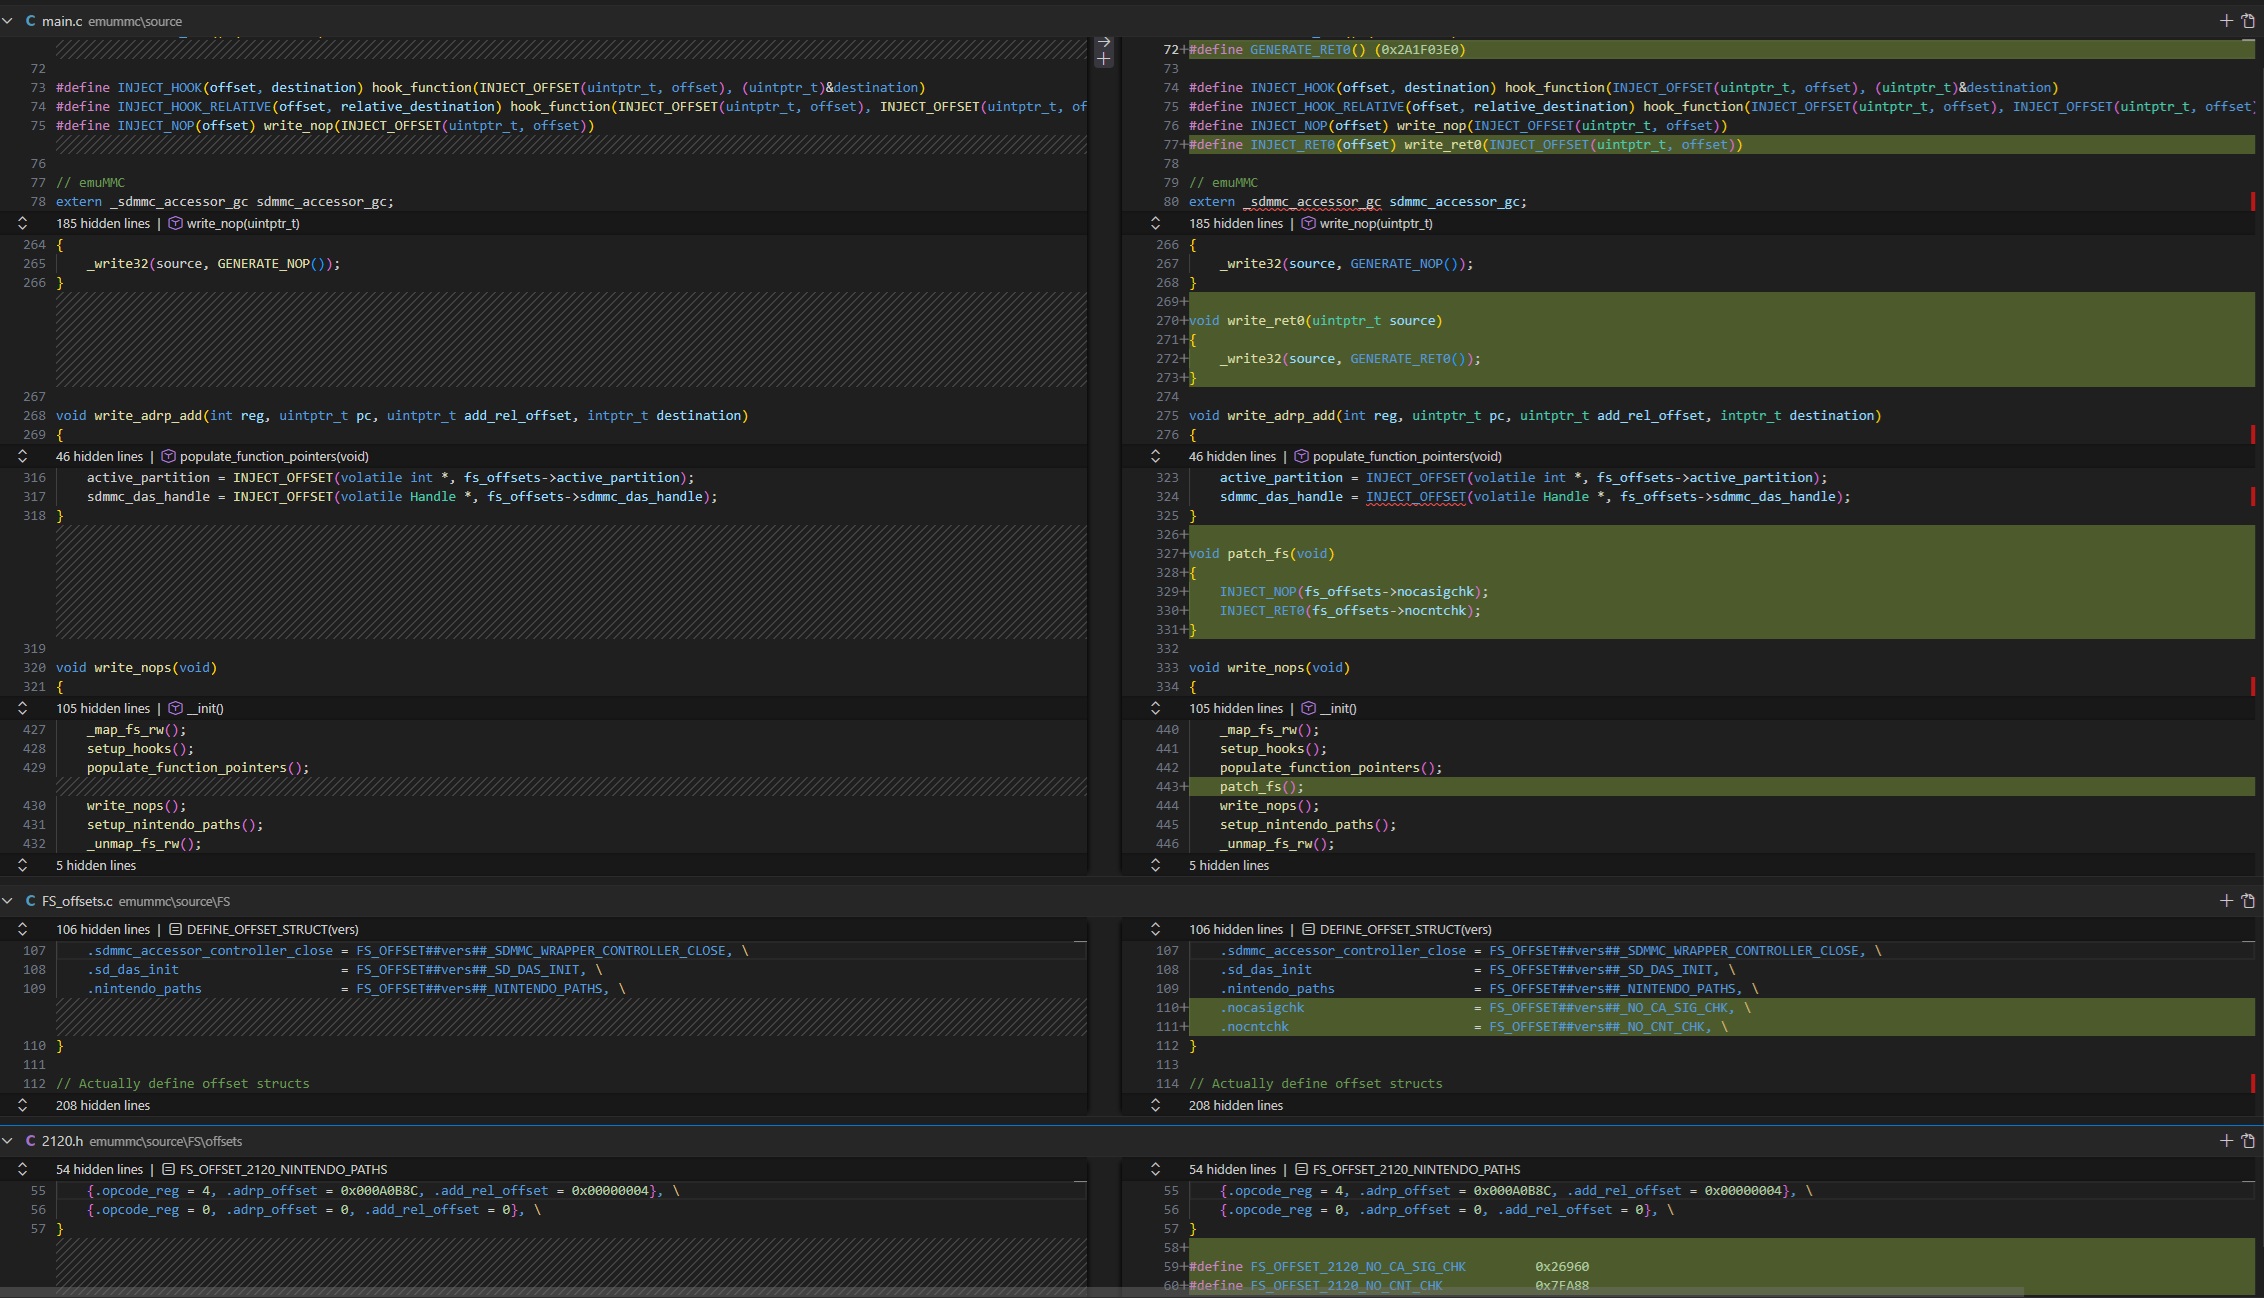Expand 46 hidden lines in original pane
Screen dimensions: 2264x1298
(x=22, y=456)
